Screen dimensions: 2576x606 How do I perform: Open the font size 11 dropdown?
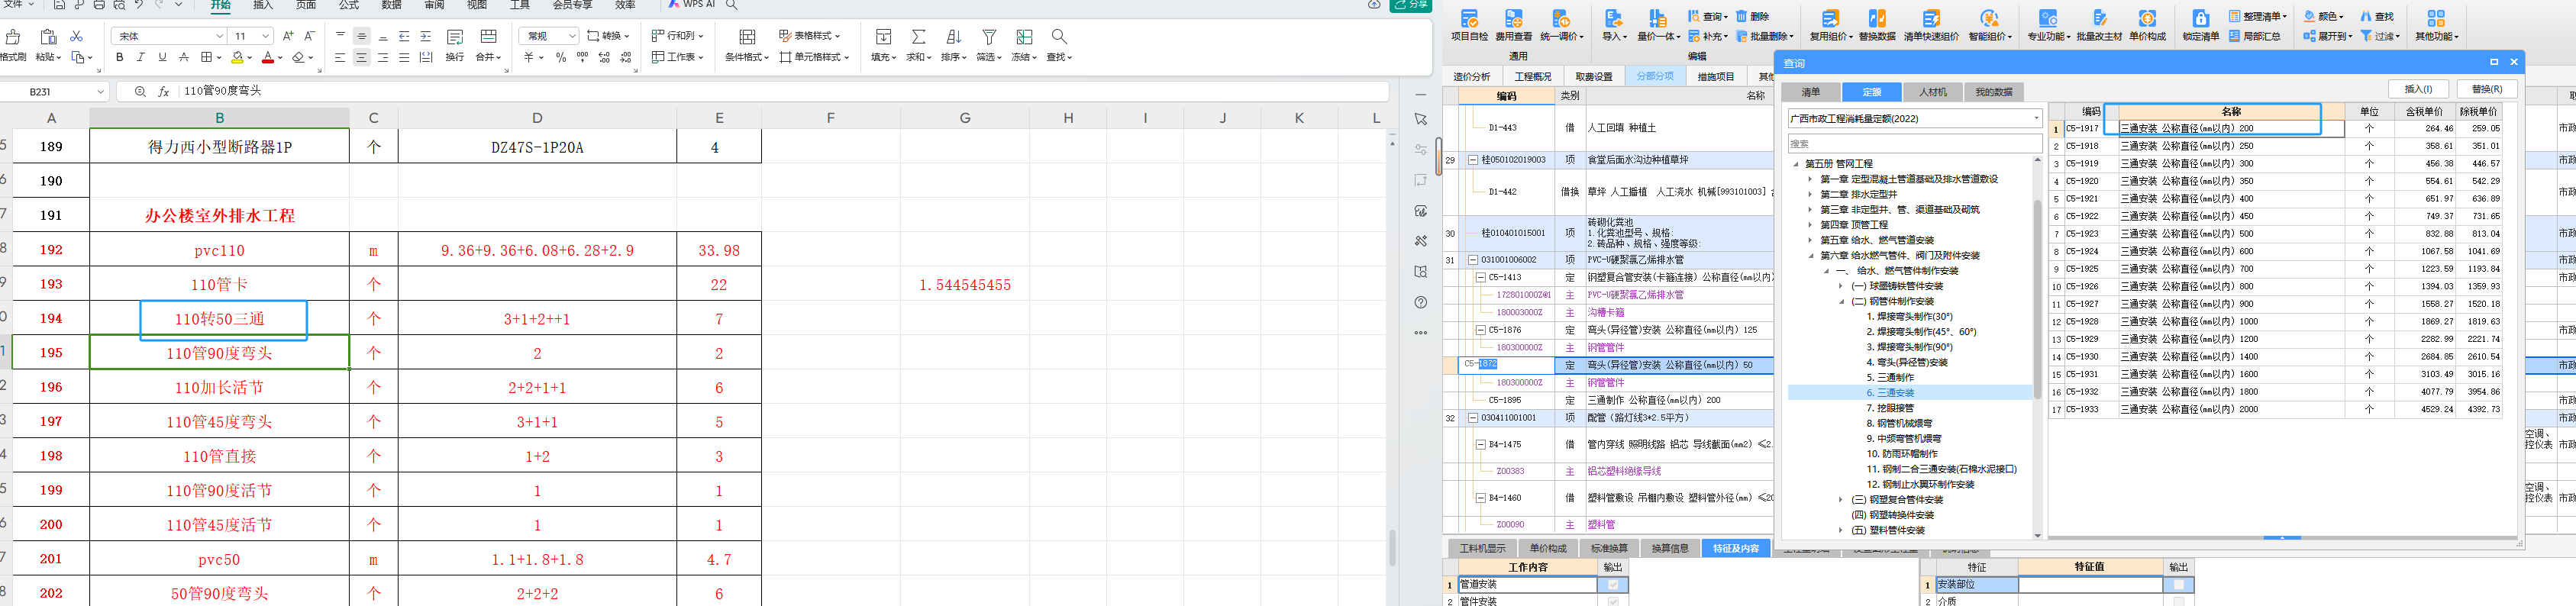pos(265,36)
